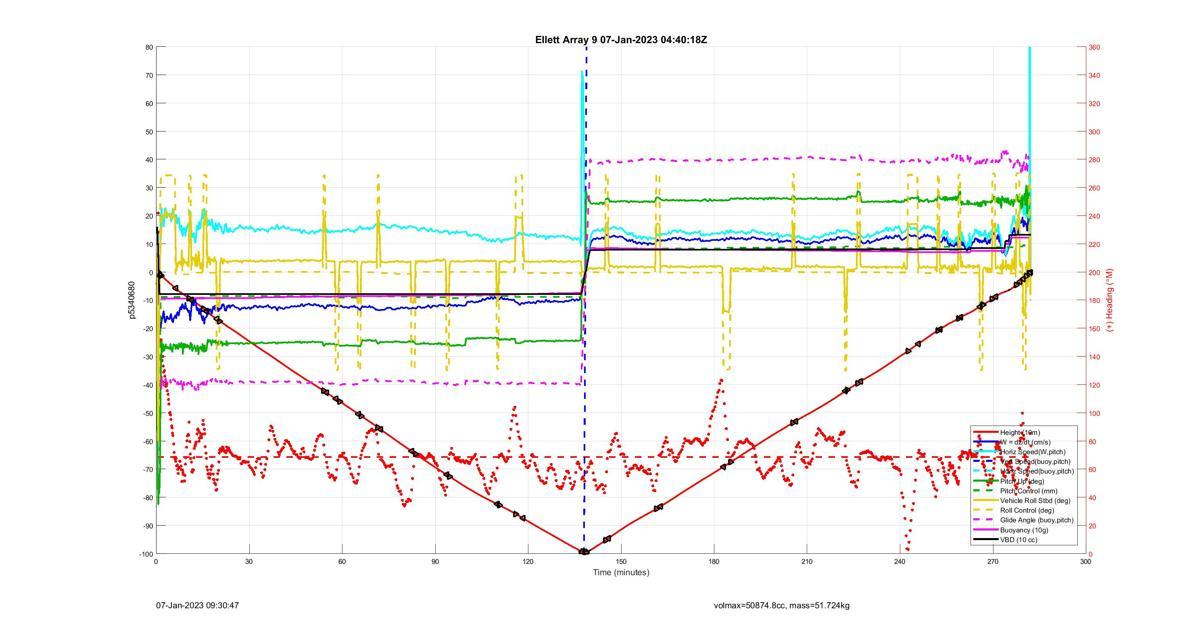This screenshot has width=1200, height=622.
Task: Select the "220" tick on the heading axis
Action: pyautogui.click(x=1095, y=244)
